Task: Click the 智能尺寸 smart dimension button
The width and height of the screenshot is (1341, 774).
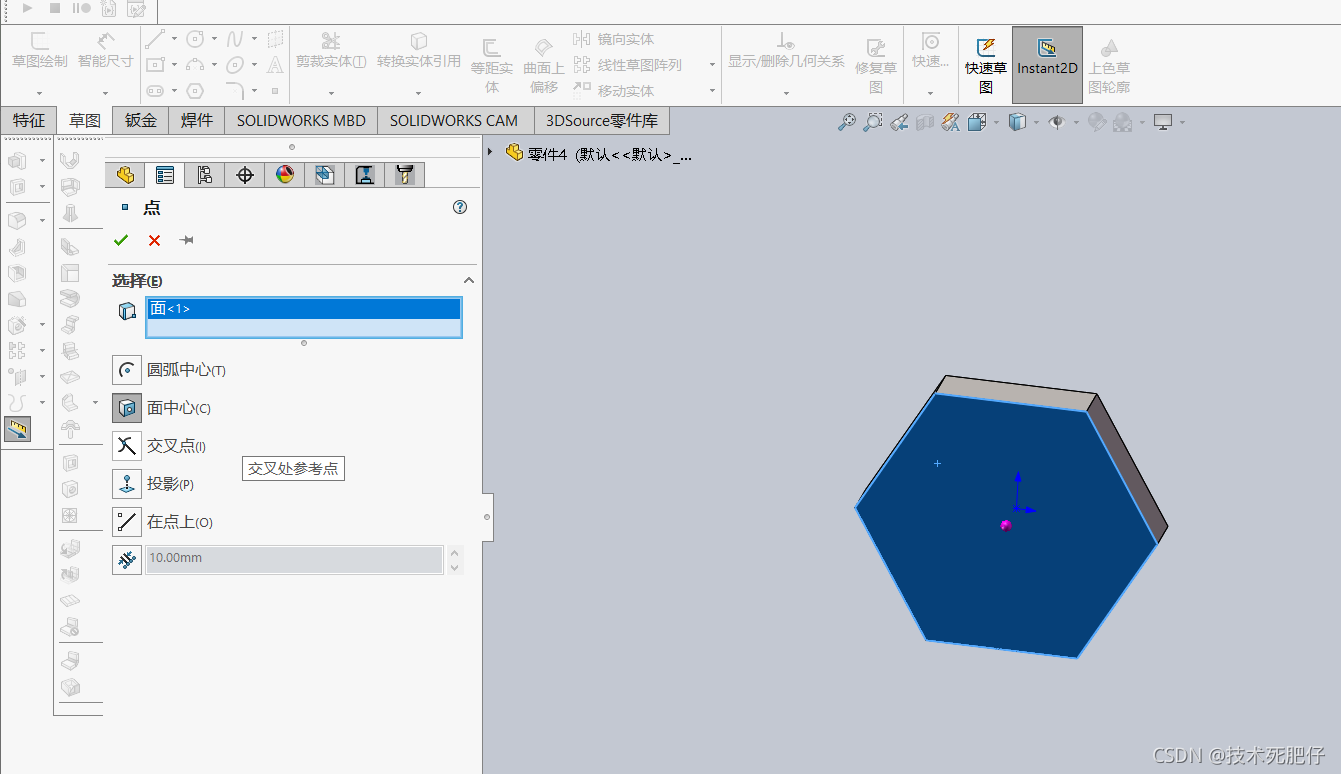Action: [x=106, y=50]
